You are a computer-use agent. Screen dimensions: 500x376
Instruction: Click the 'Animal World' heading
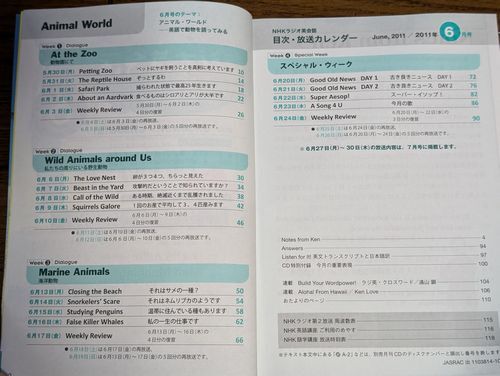tap(77, 25)
